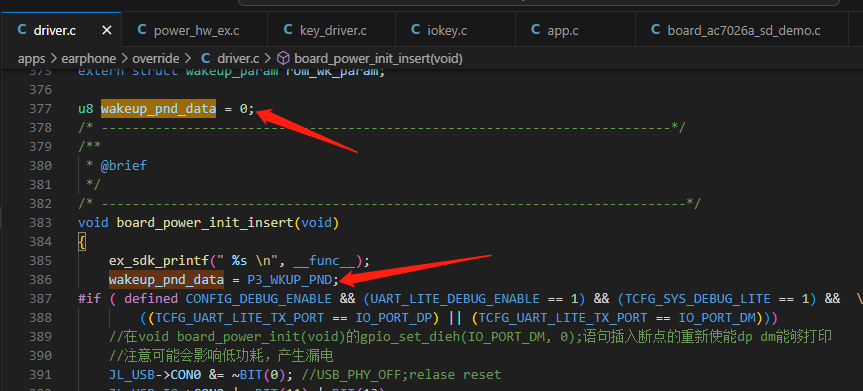Select the override breadcrumb segment

click(156, 58)
